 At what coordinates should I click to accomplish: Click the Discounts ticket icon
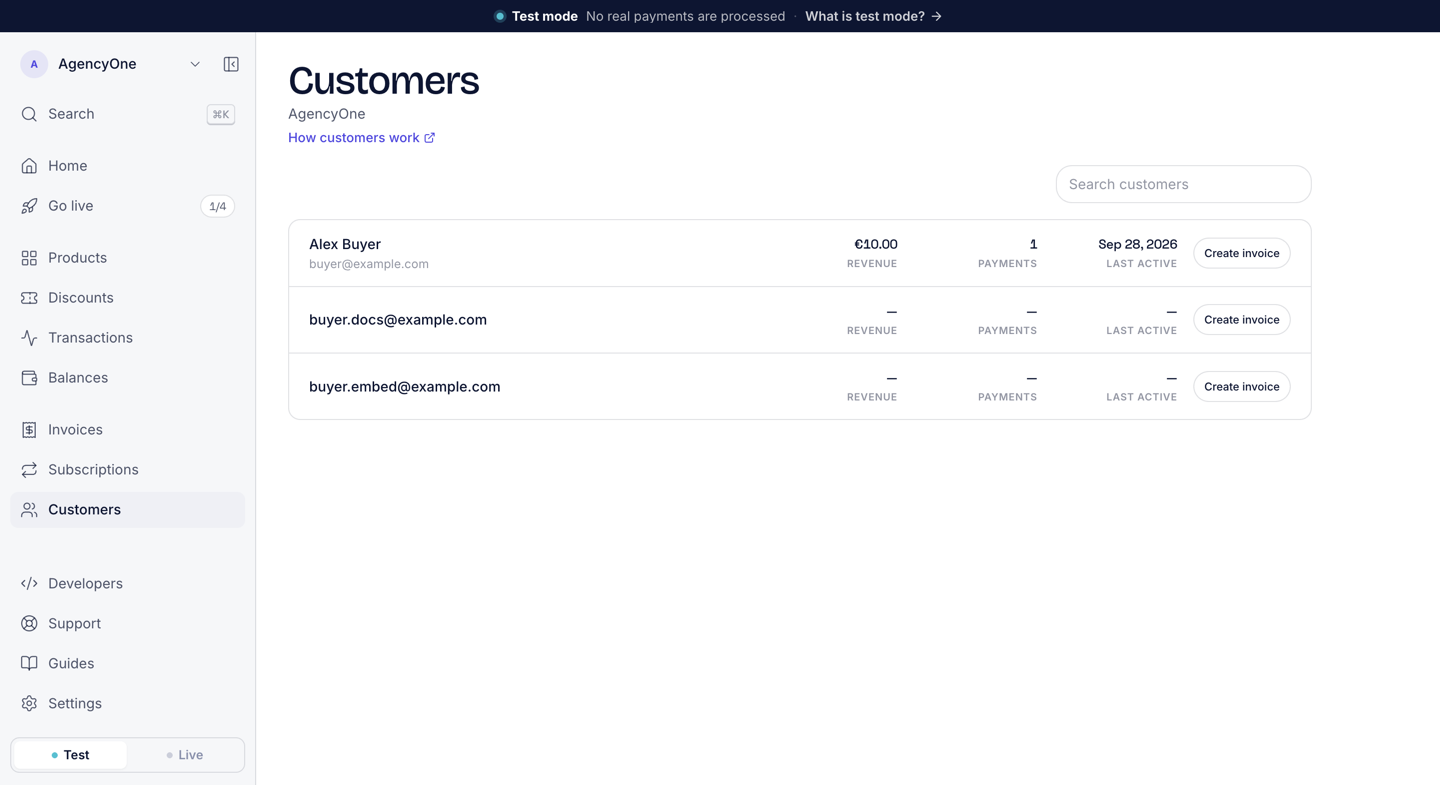pos(29,298)
